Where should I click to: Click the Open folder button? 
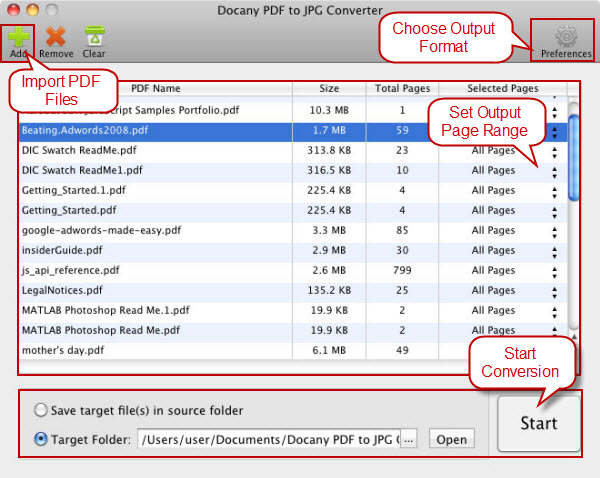[451, 440]
